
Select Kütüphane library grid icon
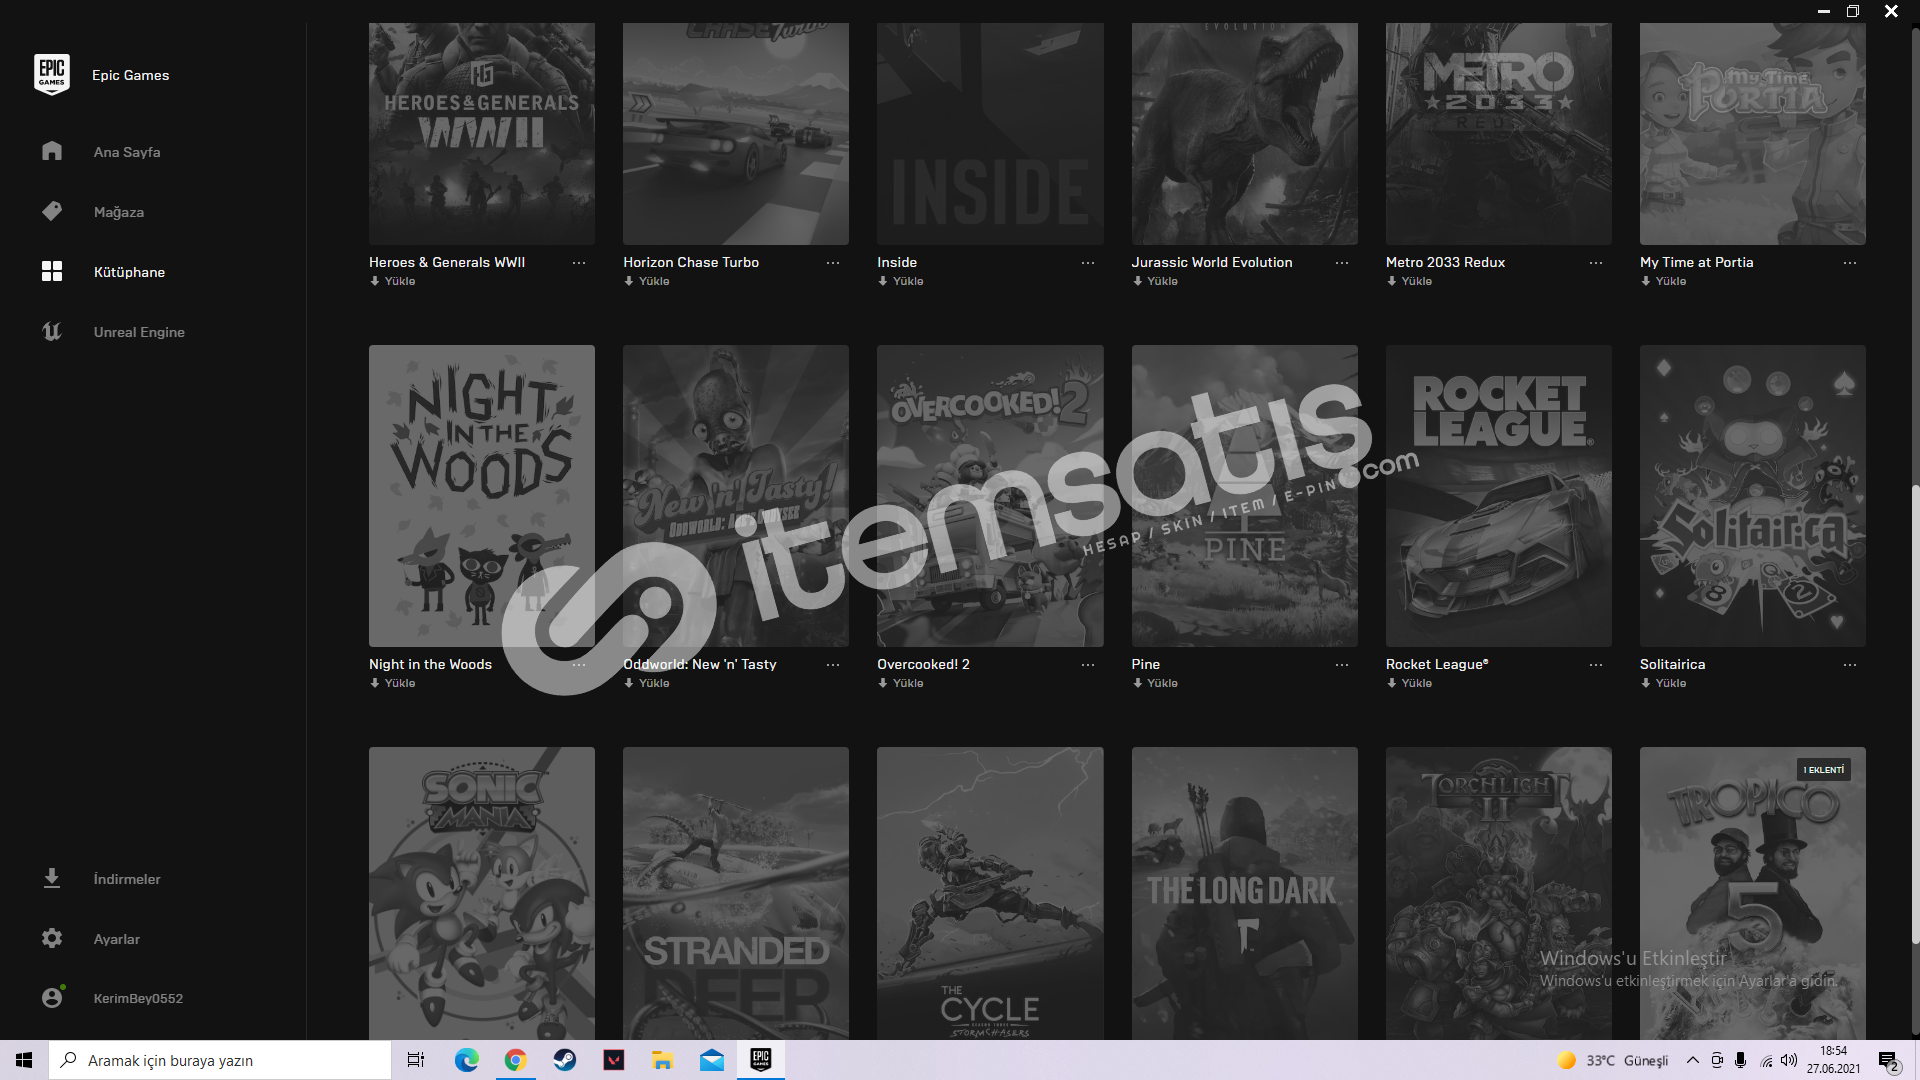click(52, 271)
